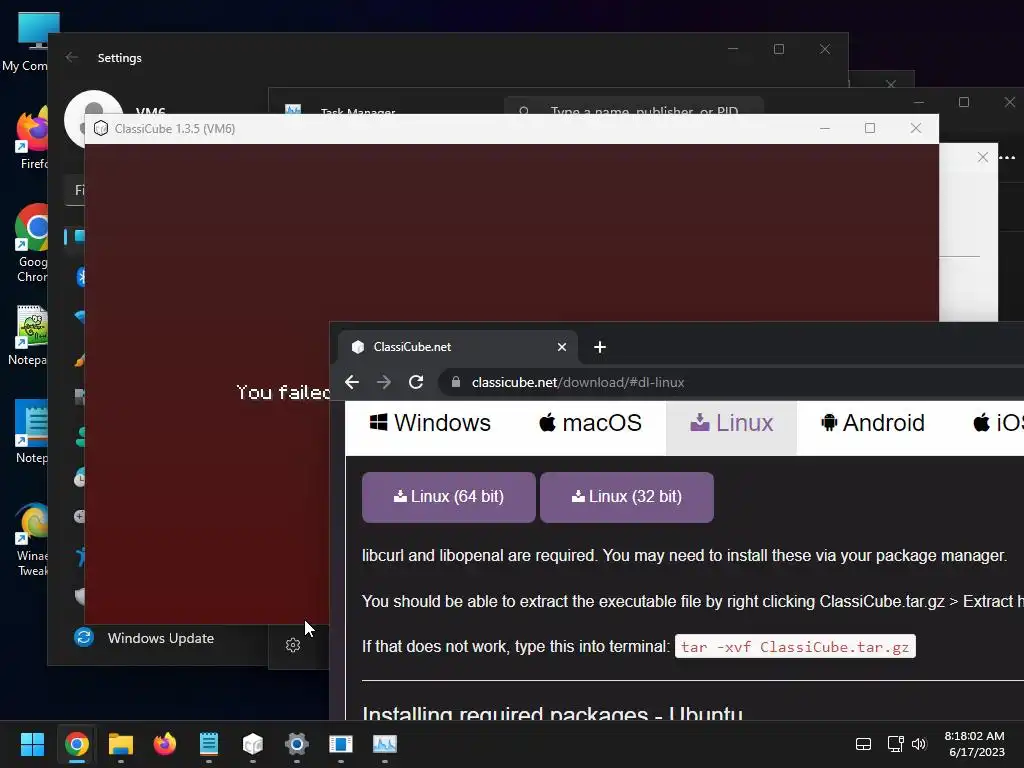
Task: Open Firefox from the taskbar
Action: (165, 744)
